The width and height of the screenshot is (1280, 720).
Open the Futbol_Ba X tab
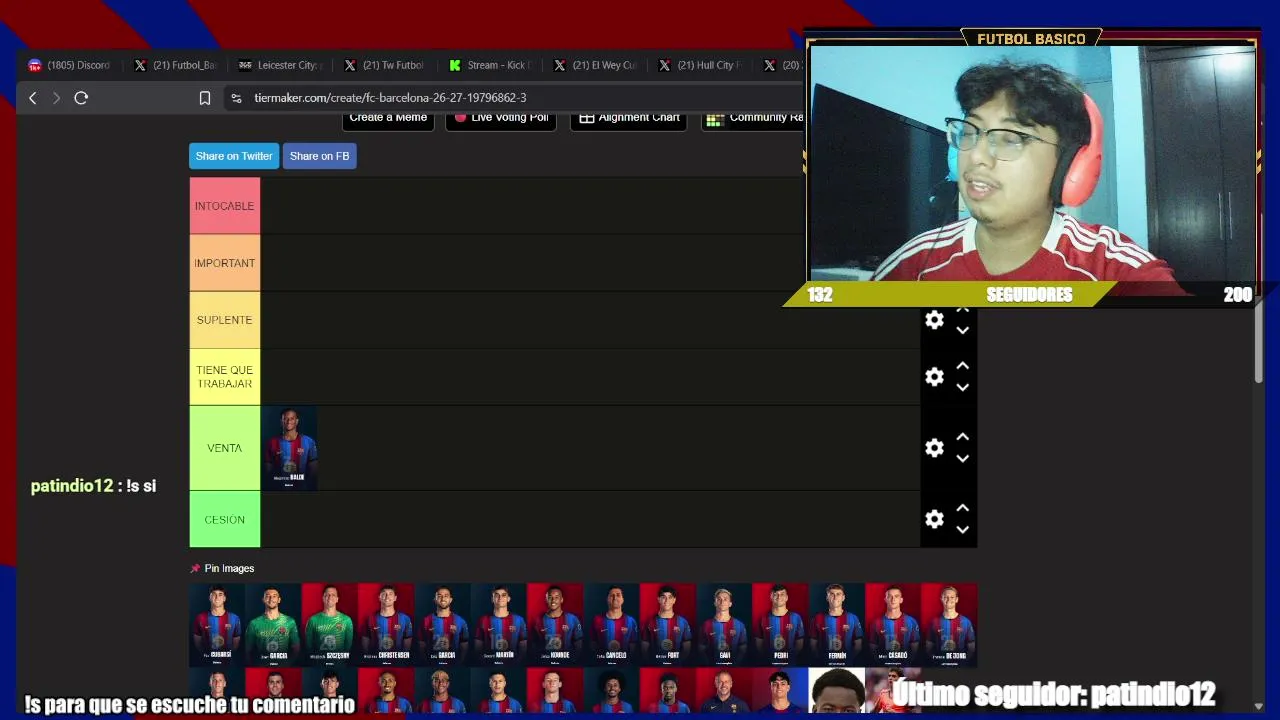(x=176, y=65)
